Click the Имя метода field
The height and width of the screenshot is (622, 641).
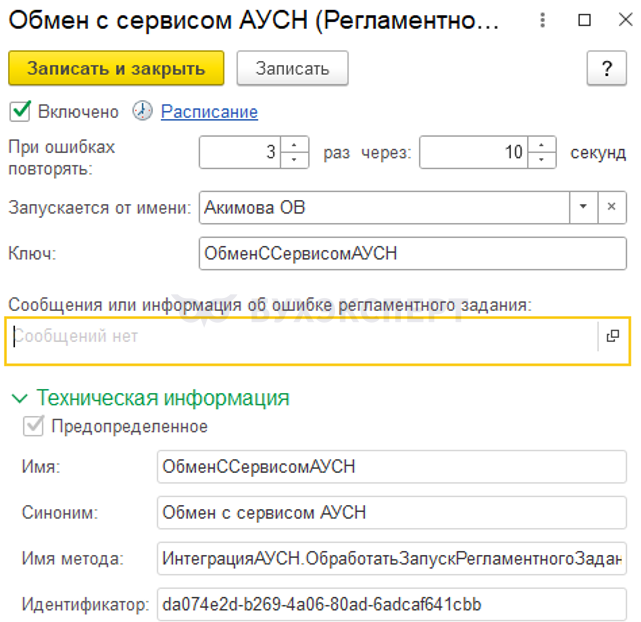[x=392, y=558]
